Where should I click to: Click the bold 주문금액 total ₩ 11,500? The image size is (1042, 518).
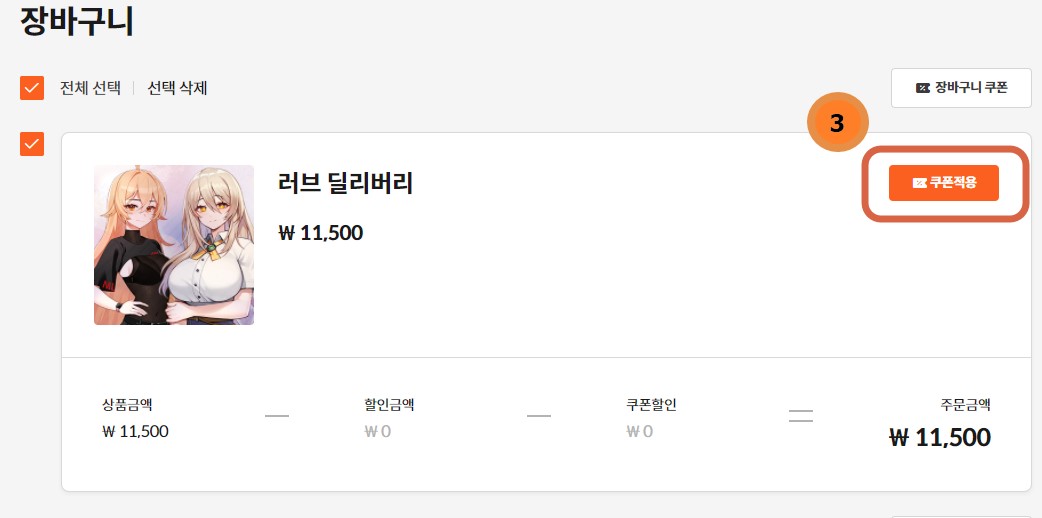939,437
